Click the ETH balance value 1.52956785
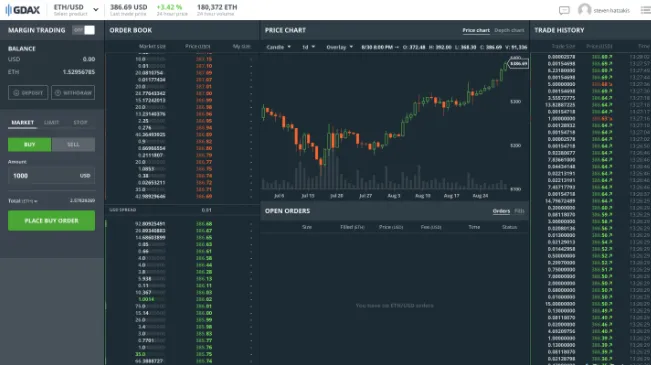The width and height of the screenshot is (651, 365). coord(79,72)
